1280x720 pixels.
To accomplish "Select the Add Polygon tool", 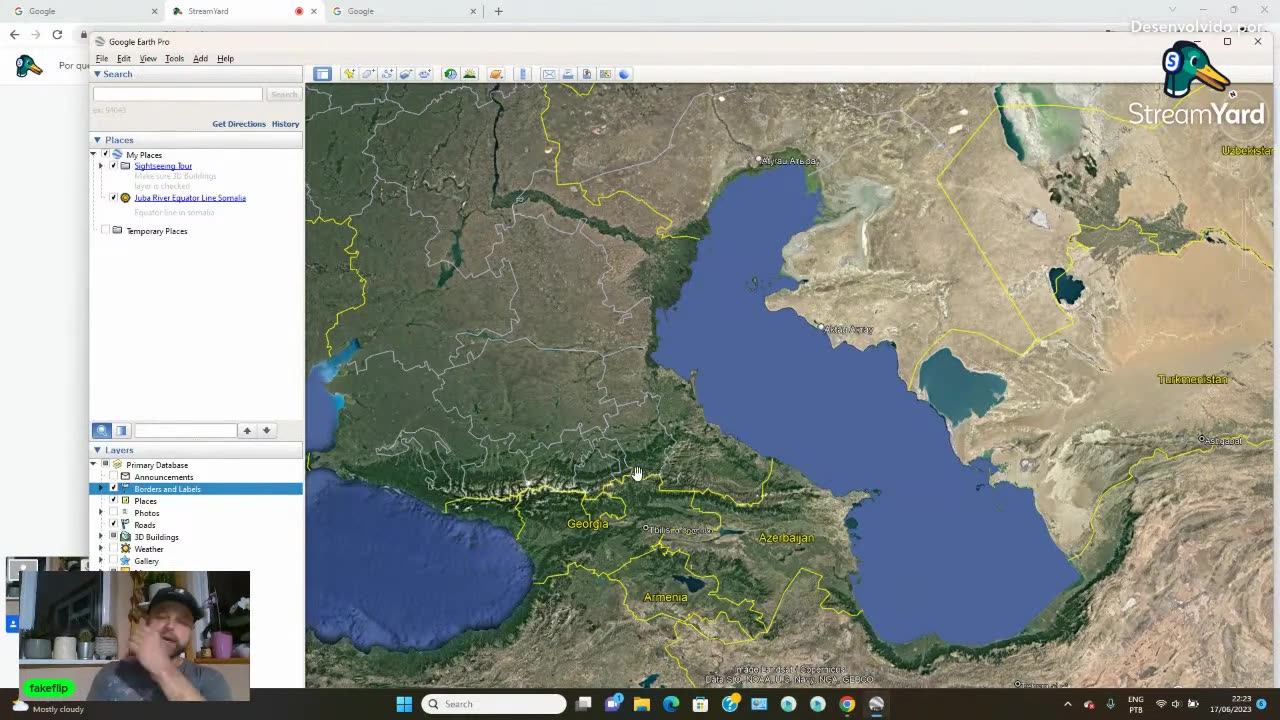I will pos(368,74).
